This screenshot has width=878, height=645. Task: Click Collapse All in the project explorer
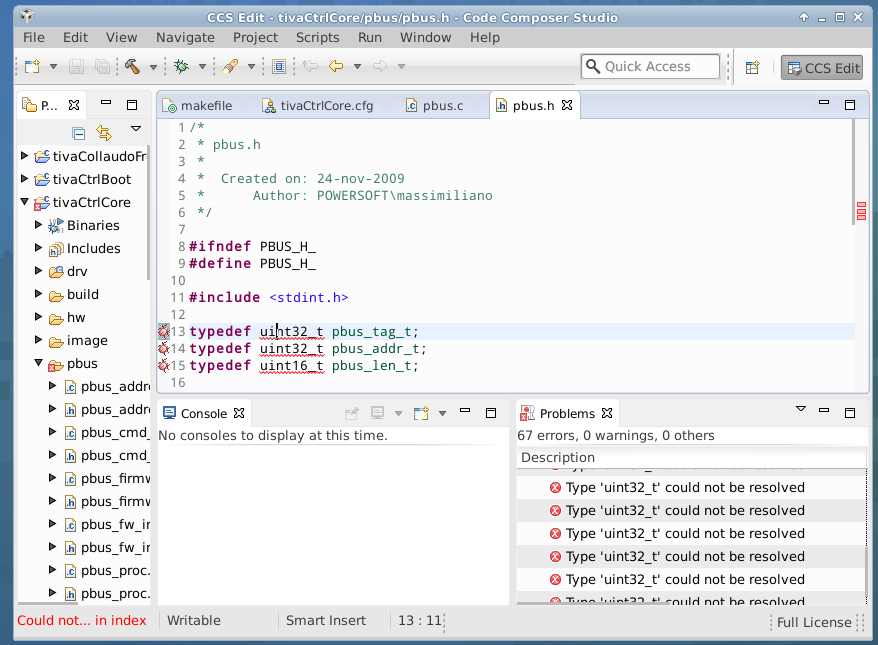[79, 133]
